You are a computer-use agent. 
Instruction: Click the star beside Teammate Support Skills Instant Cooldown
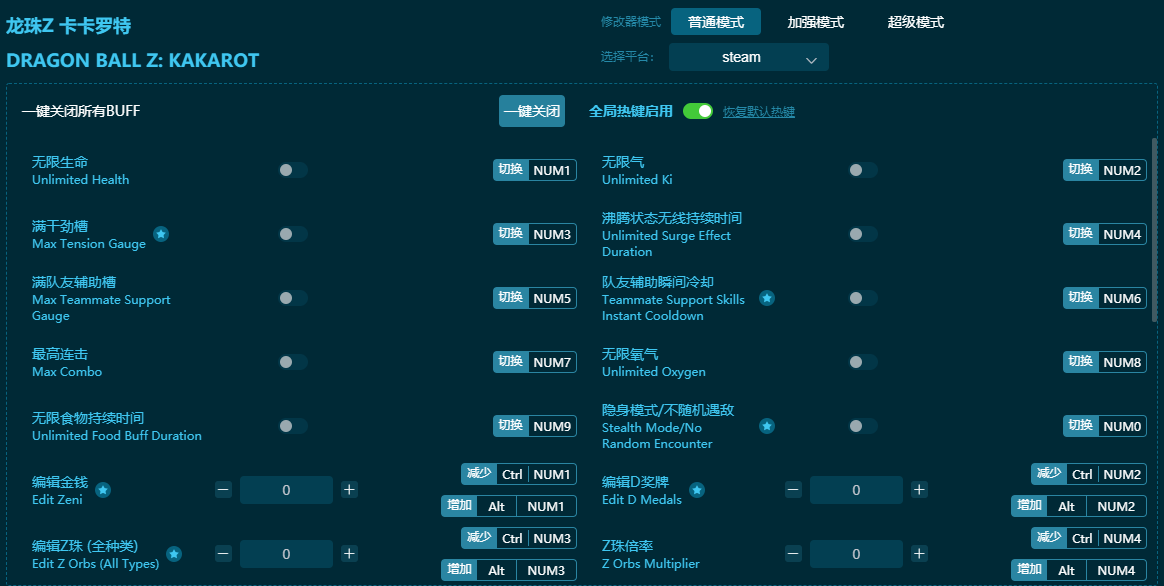click(766, 298)
